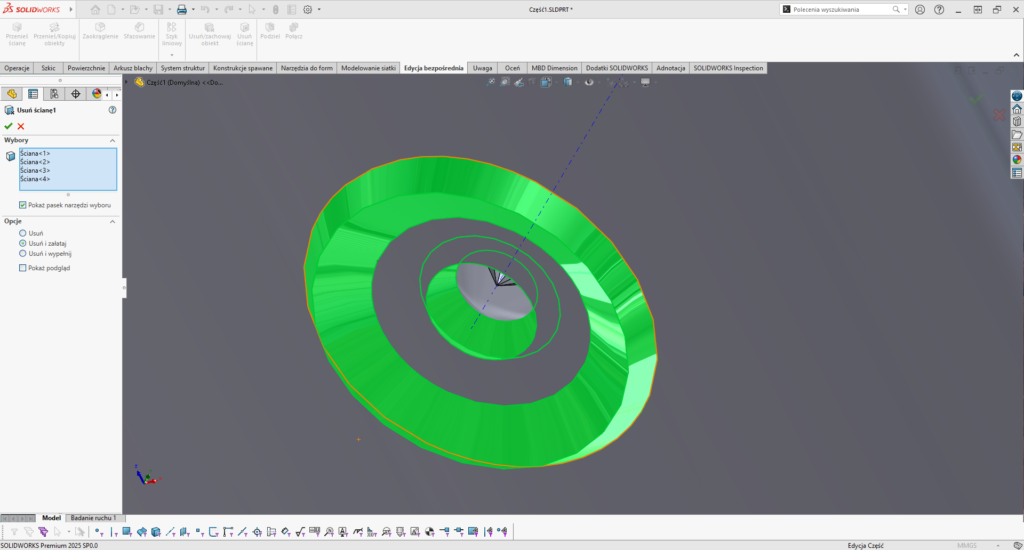
Task: Click the Print icon in title toolbar
Action: pyautogui.click(x=181, y=9)
